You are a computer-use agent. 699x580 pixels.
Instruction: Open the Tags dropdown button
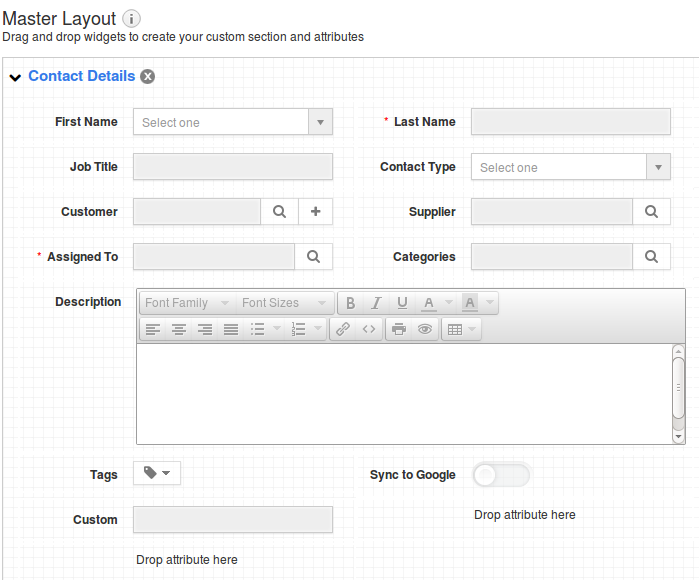tap(157, 473)
